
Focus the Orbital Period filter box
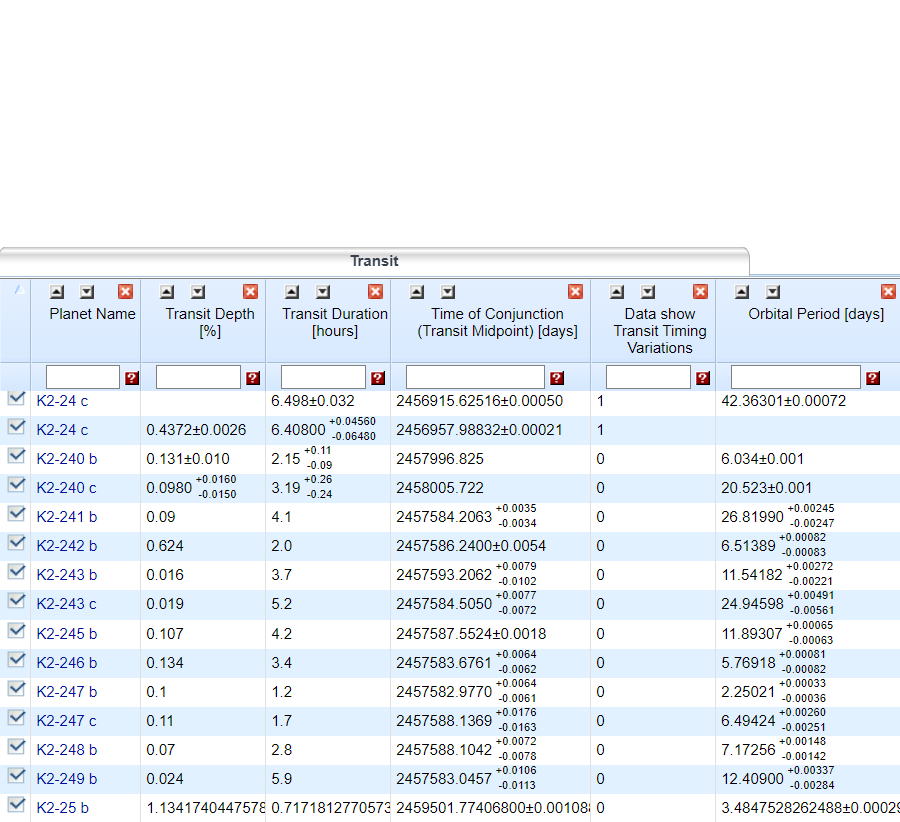(795, 377)
